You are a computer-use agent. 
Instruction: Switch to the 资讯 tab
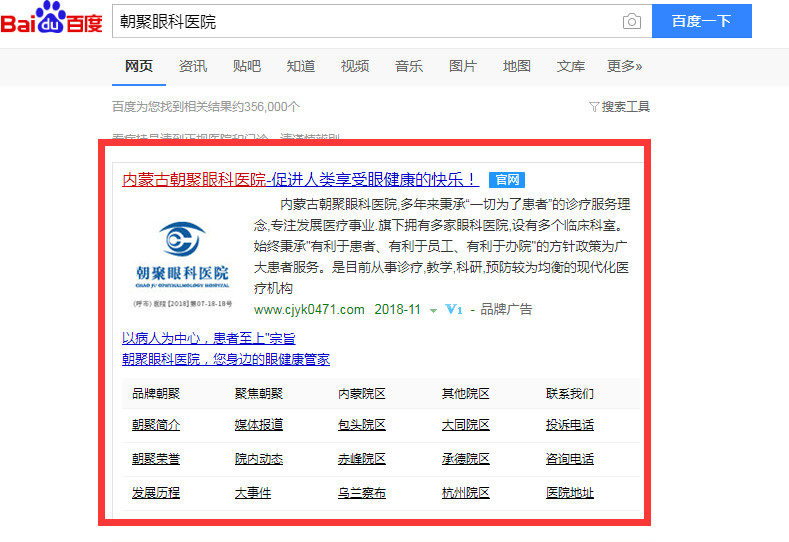193,66
